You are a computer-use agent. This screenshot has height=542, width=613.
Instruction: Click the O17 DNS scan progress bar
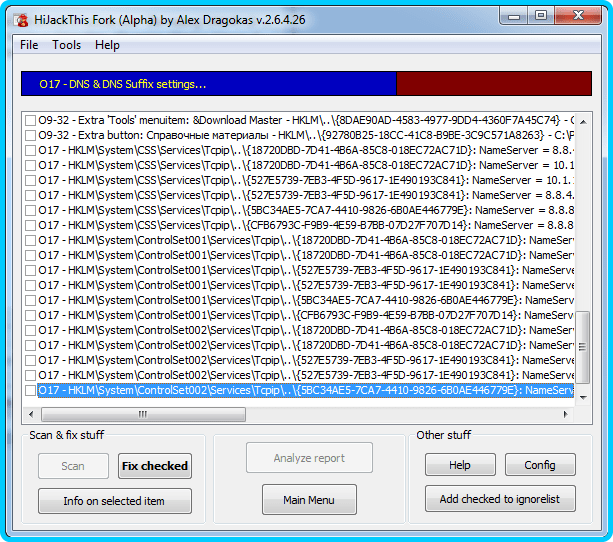point(306,84)
